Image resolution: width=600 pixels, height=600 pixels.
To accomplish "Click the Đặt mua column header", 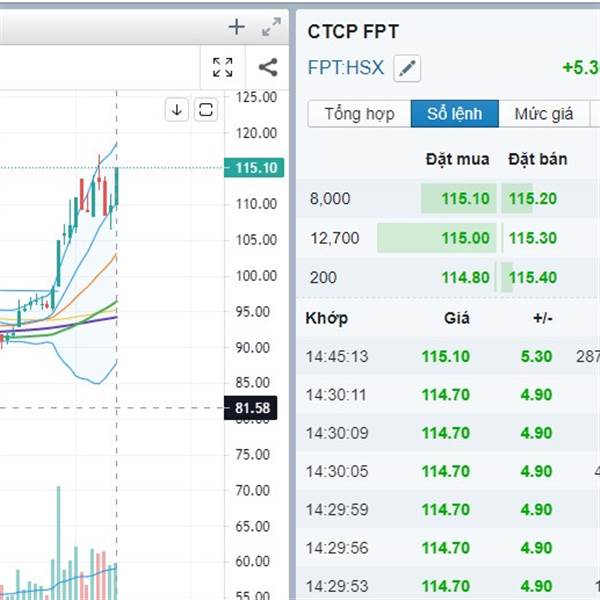I will tap(457, 159).
